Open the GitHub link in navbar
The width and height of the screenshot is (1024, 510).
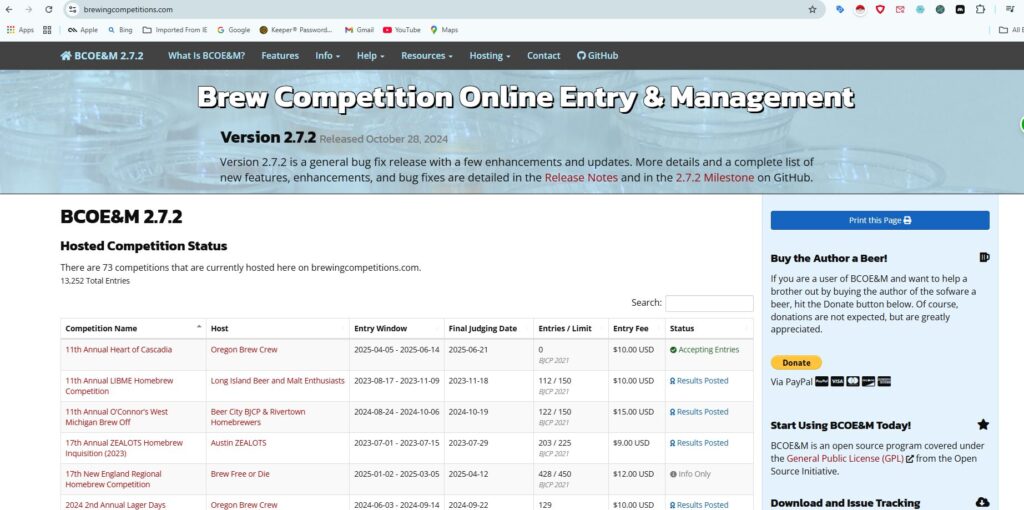pos(598,56)
